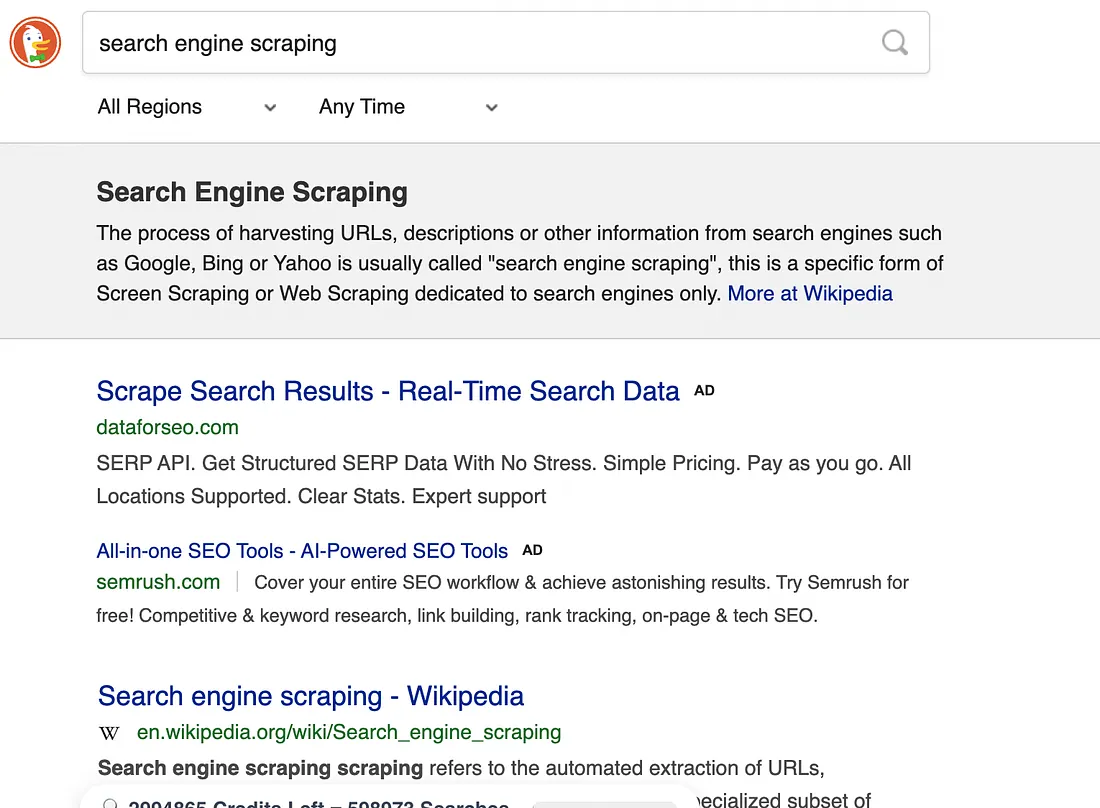
Task: Click the AD badge beside All-in-one SEO Tools
Action: point(533,550)
